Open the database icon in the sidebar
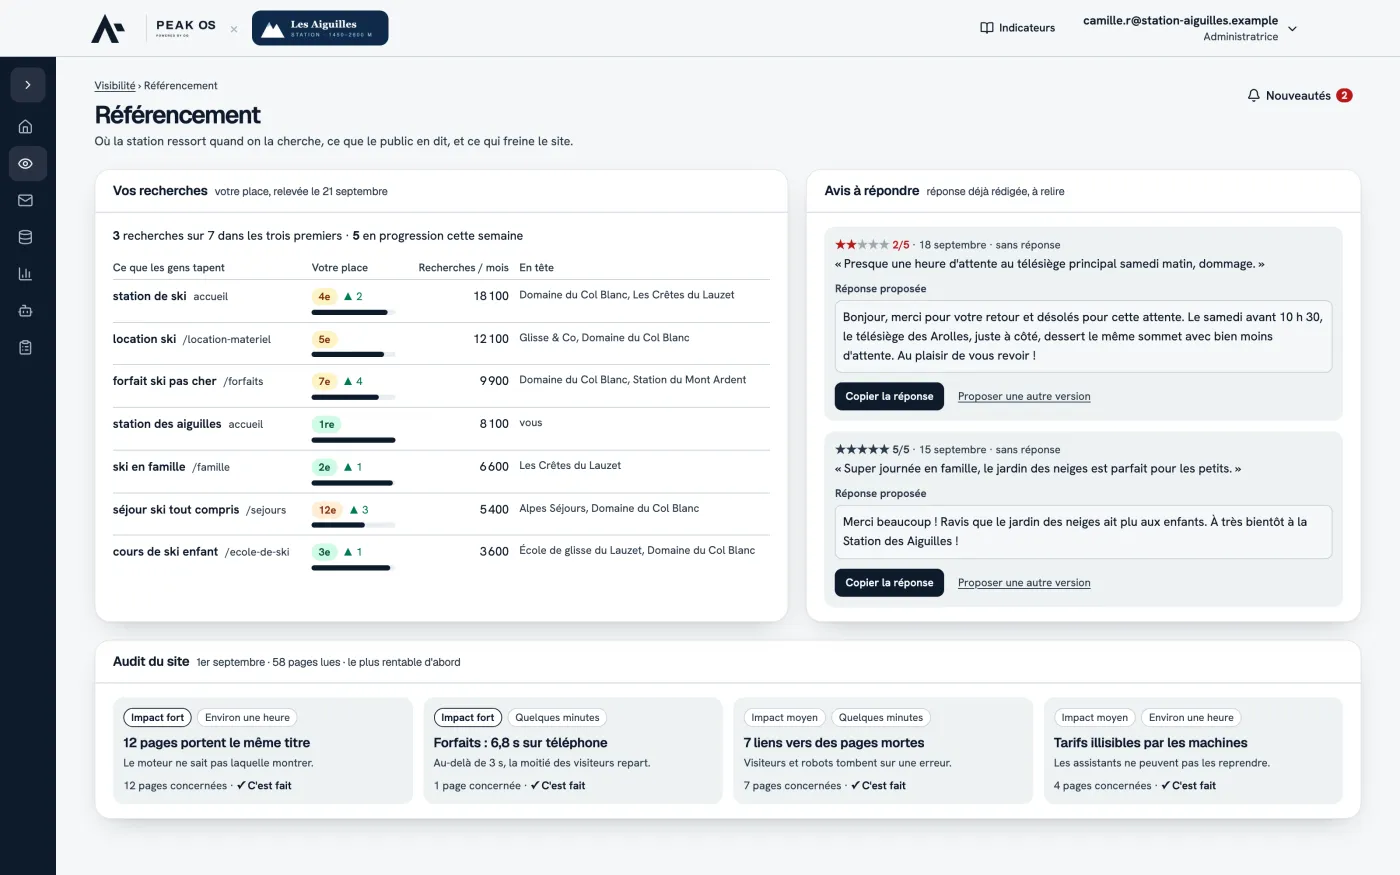The width and height of the screenshot is (1400, 875). [x=26, y=238]
